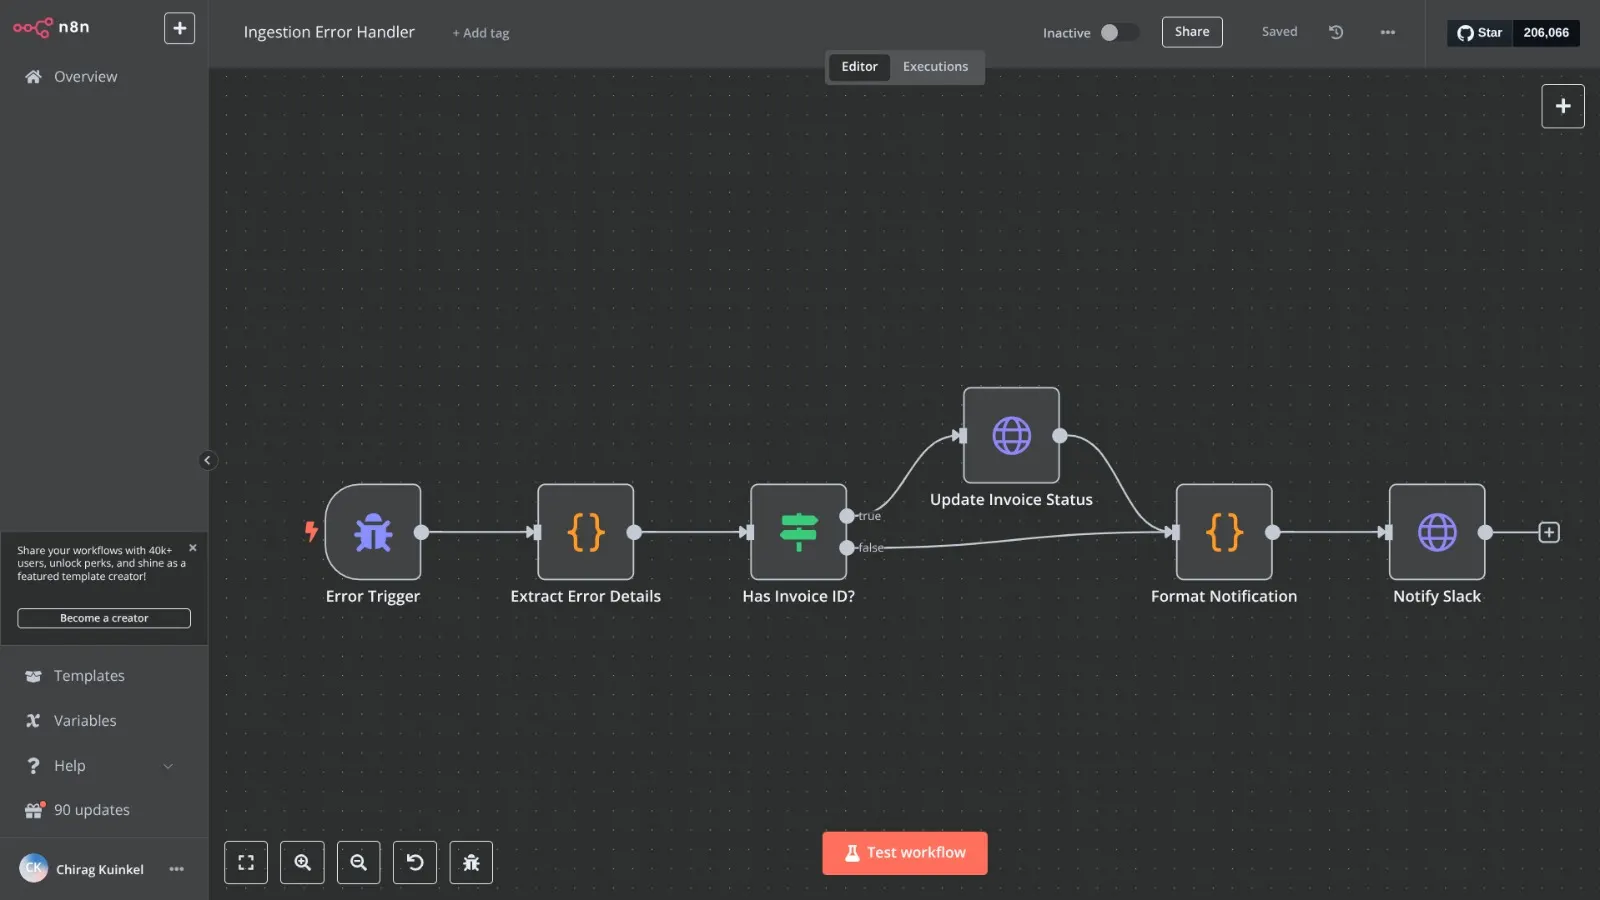Click the true output of Has Invoice ID?

(847, 516)
